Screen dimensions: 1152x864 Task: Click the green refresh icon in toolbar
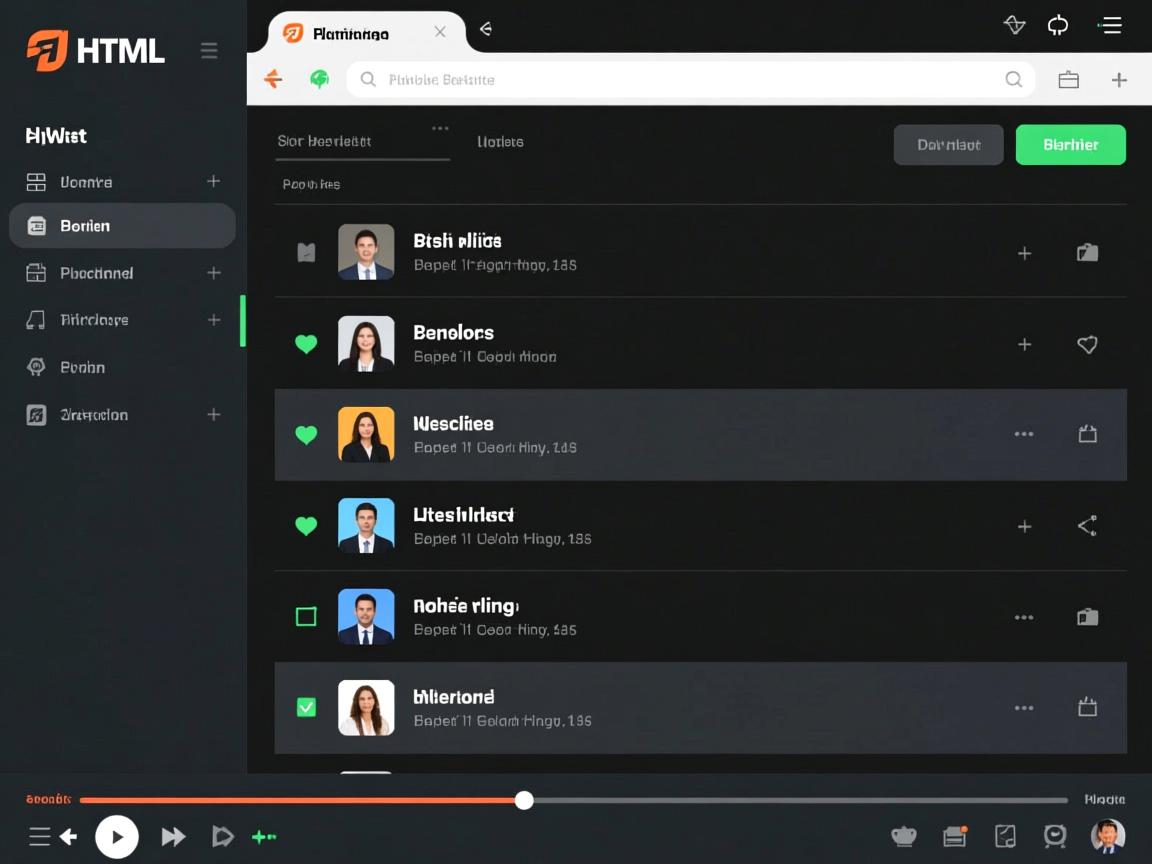[x=320, y=79]
